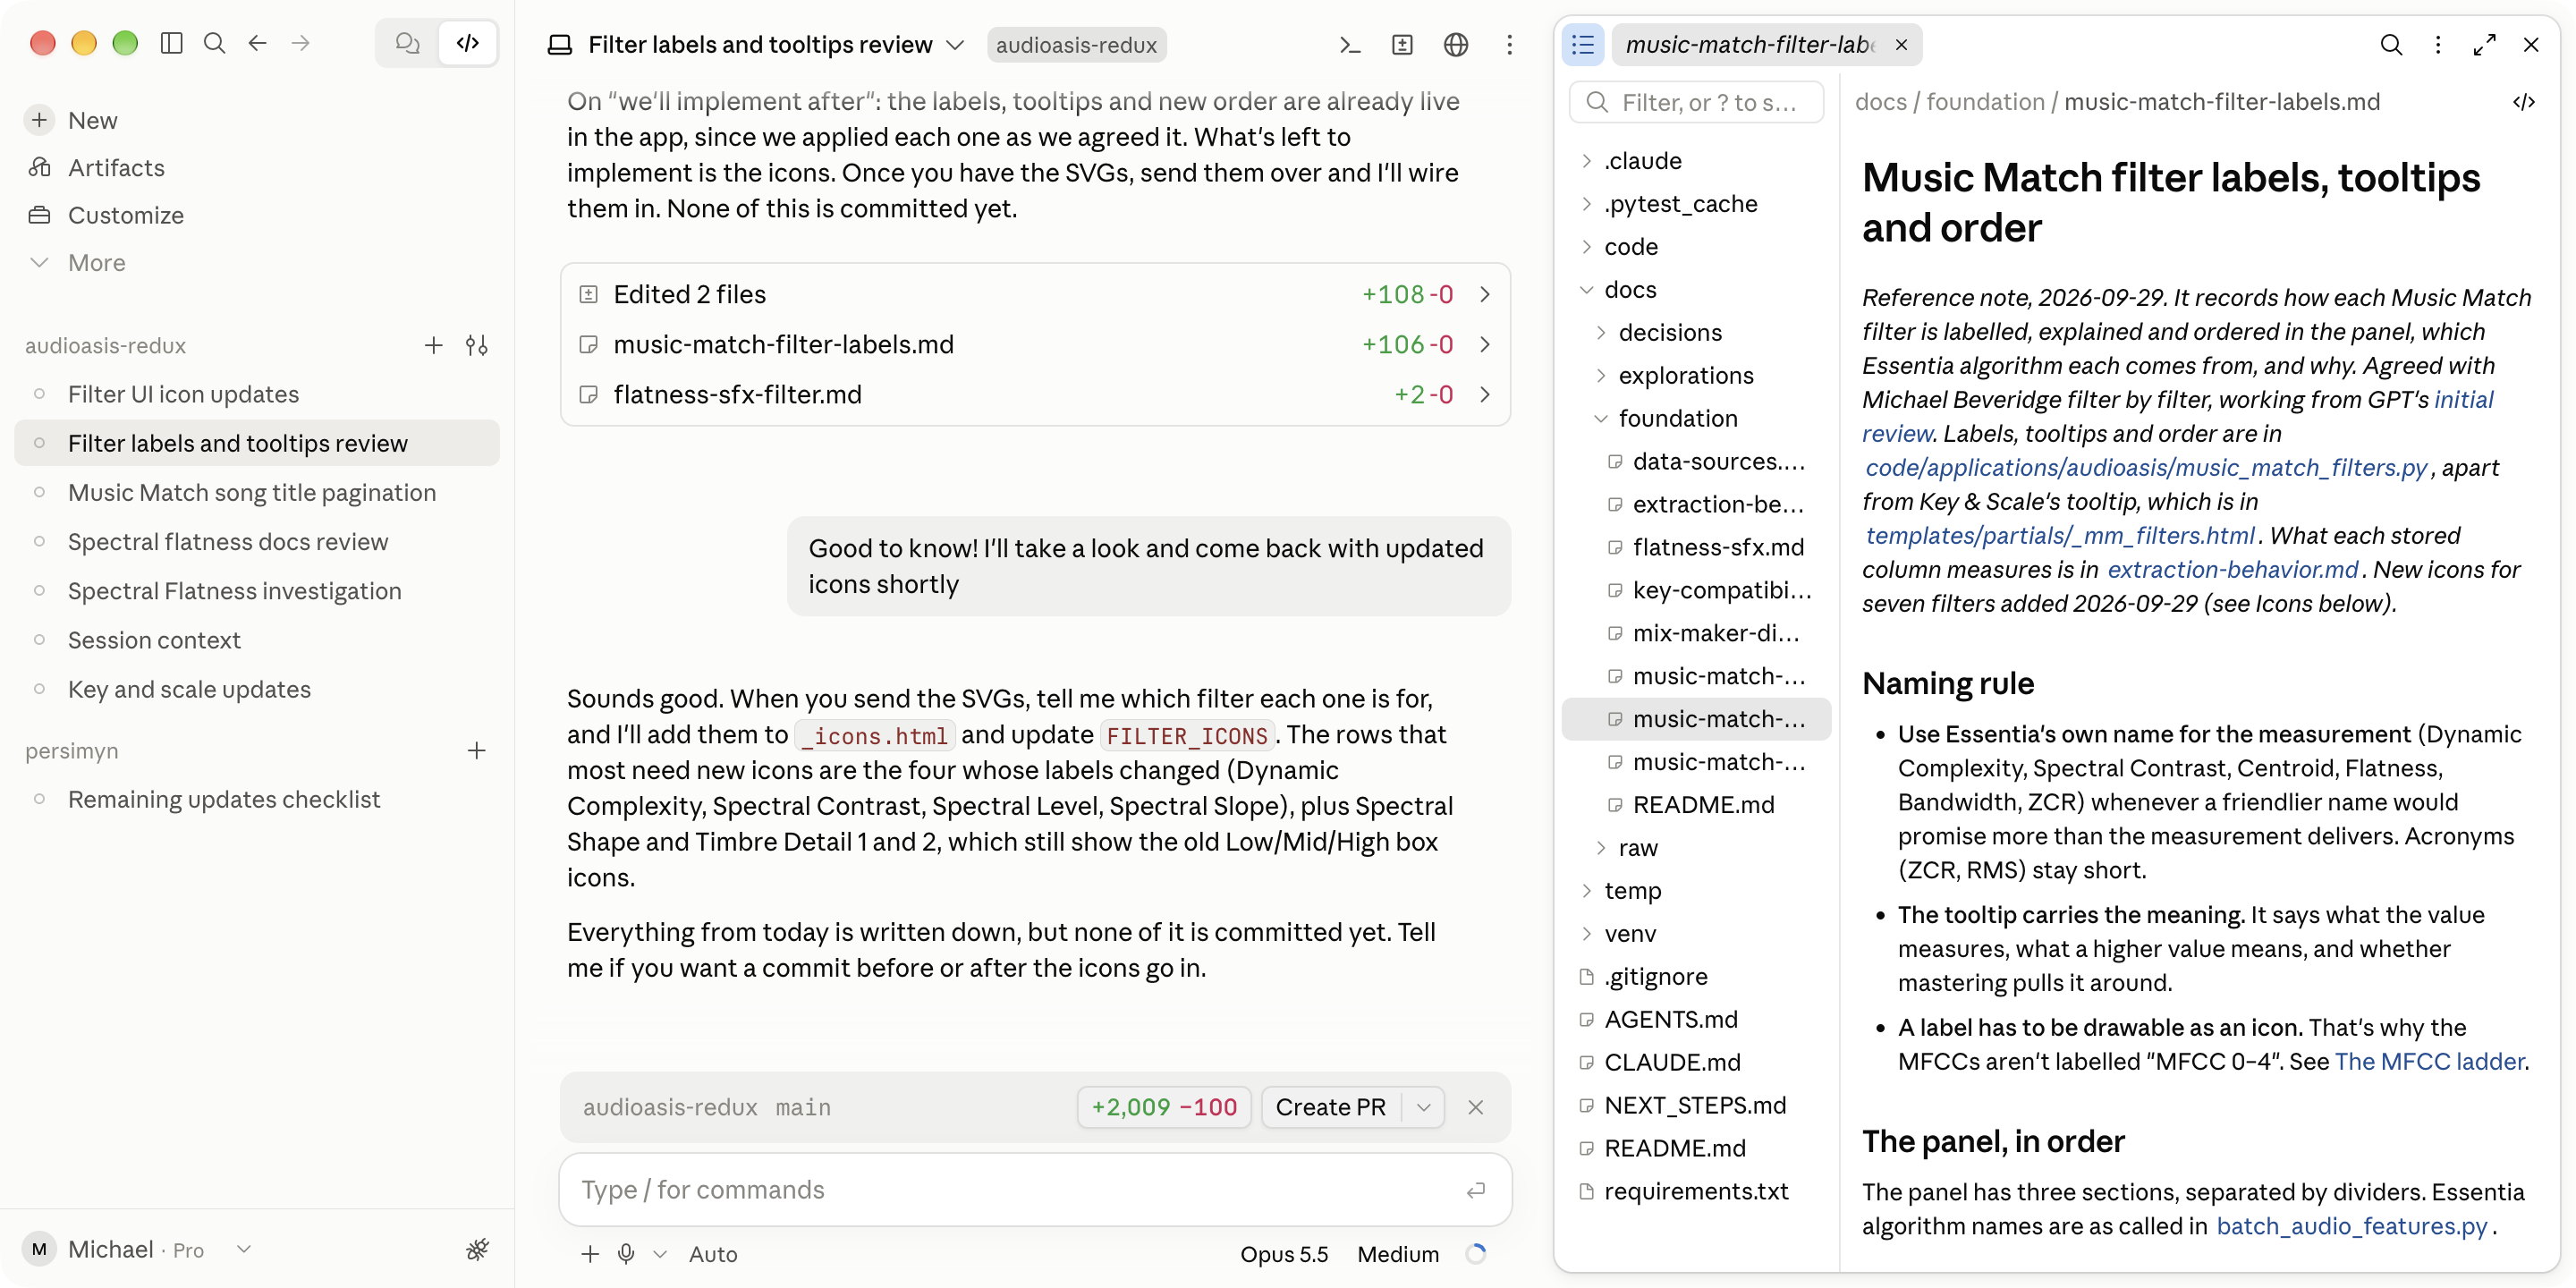
Task: Open the file panel three-dot menu
Action: 2438,44
